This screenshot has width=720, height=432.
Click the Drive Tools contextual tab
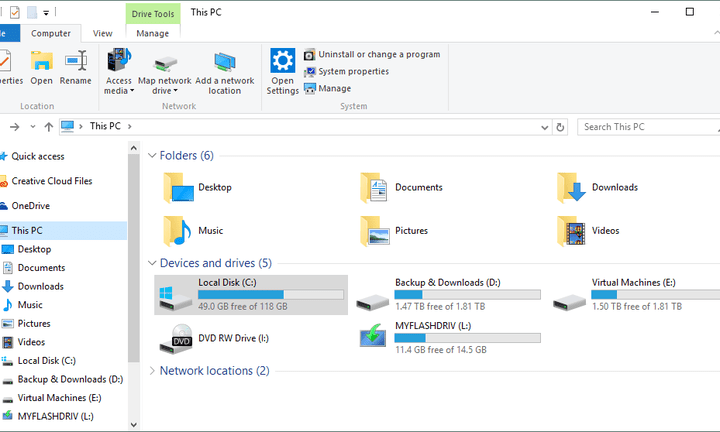153,14
